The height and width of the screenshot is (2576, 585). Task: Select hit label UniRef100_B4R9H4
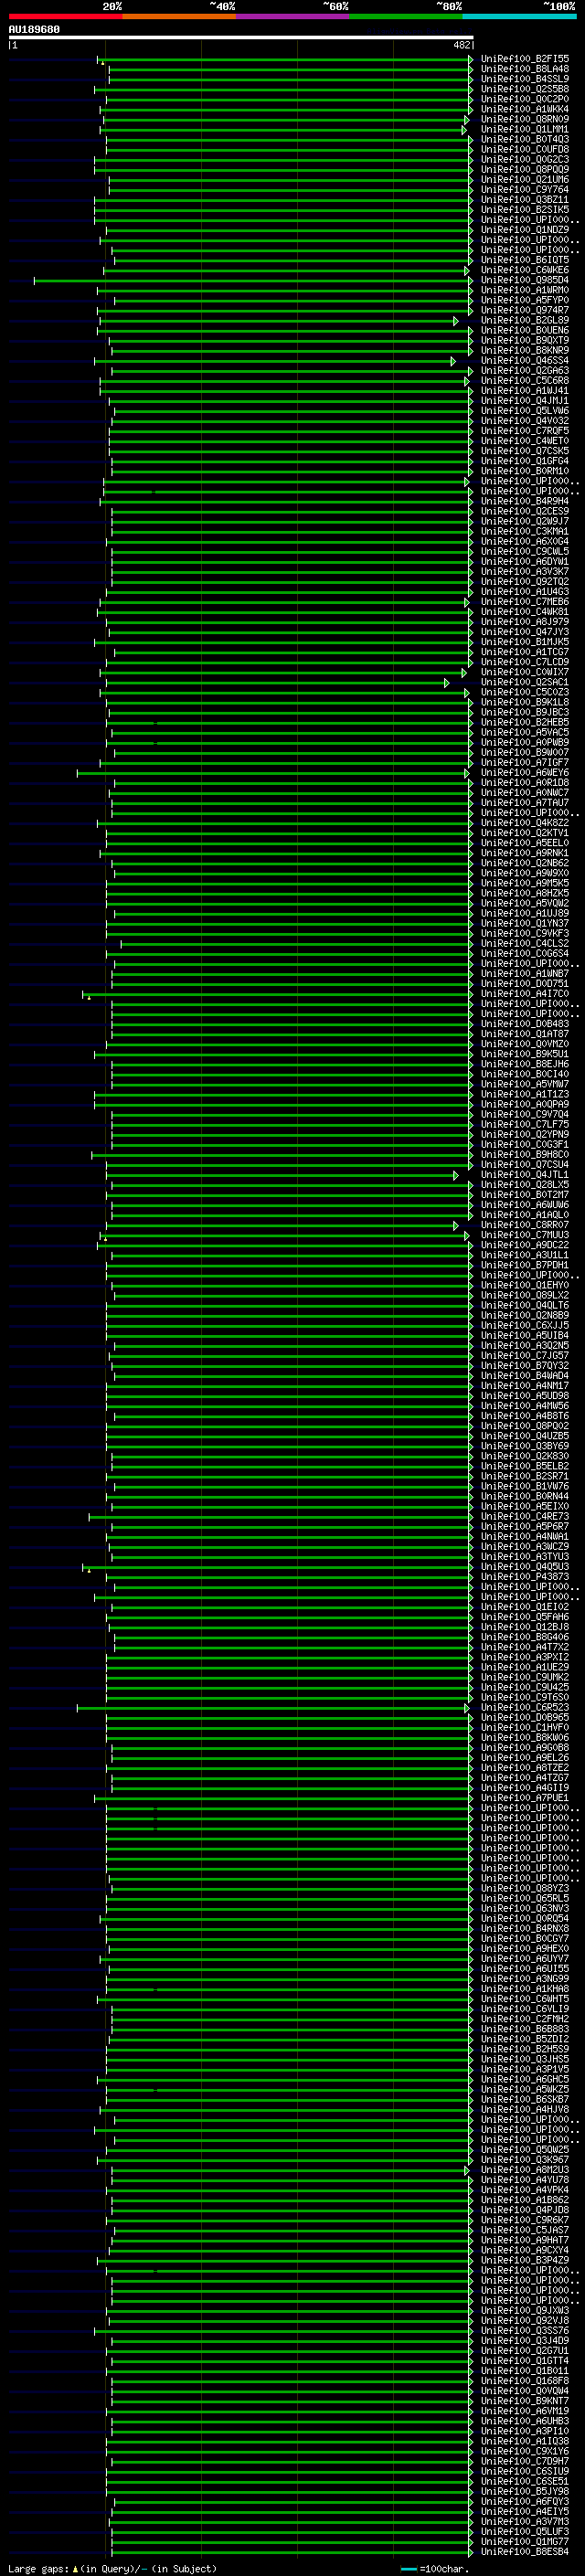point(524,502)
